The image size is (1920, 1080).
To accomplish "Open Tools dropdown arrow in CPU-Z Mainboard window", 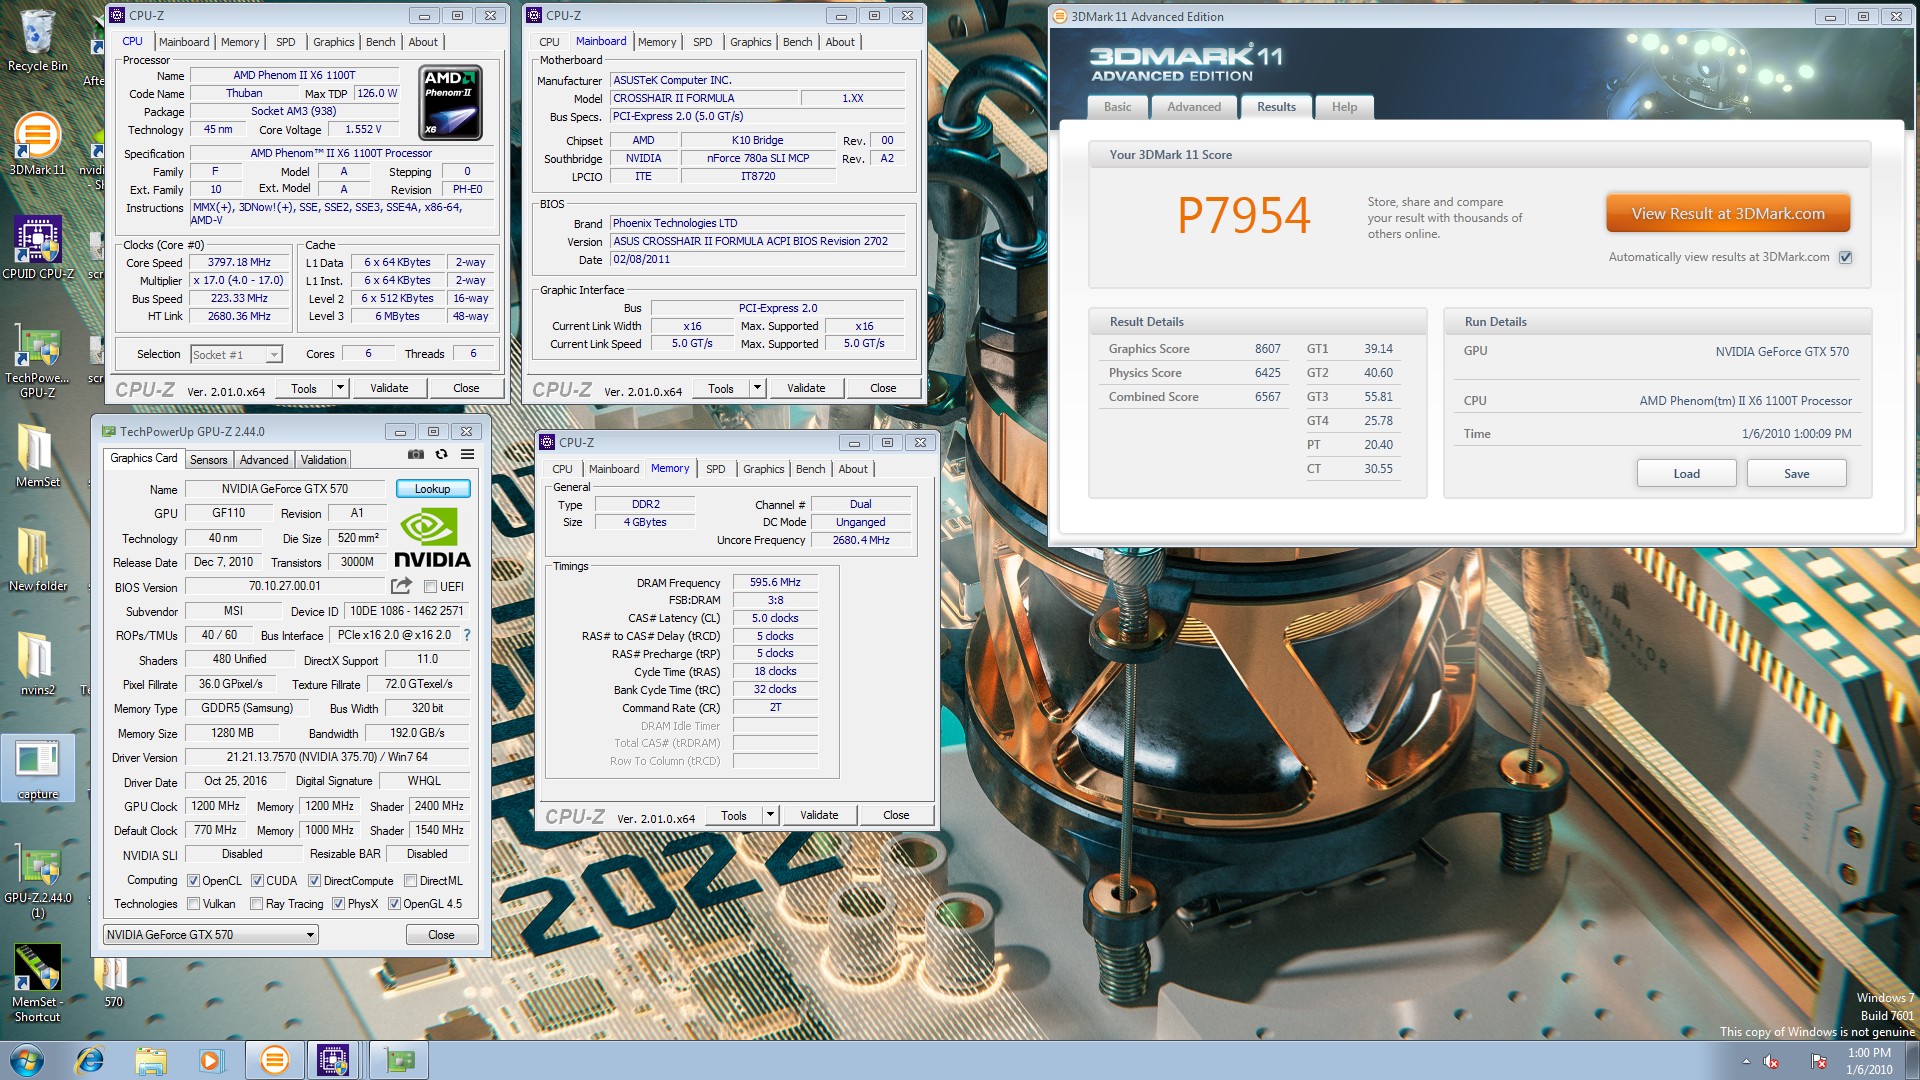I will (757, 388).
